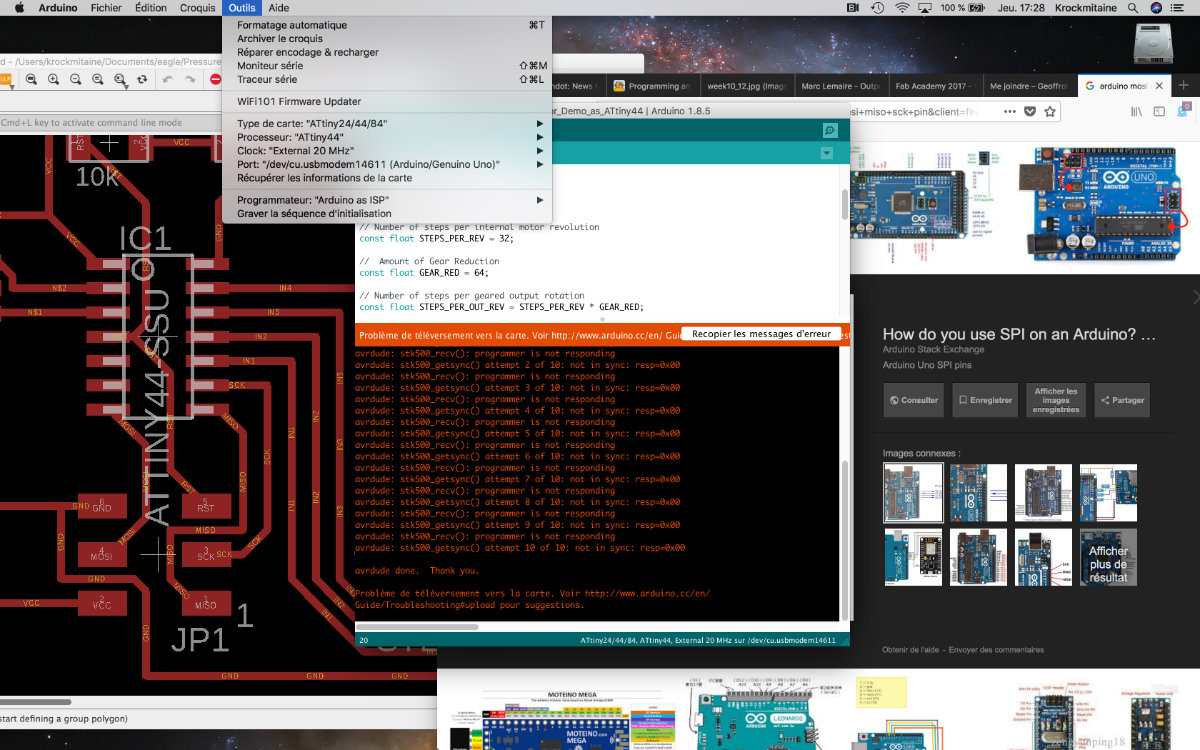Click EAGLE horizontal scrollbar at bottom
The image size is (1200, 750).
36,703
